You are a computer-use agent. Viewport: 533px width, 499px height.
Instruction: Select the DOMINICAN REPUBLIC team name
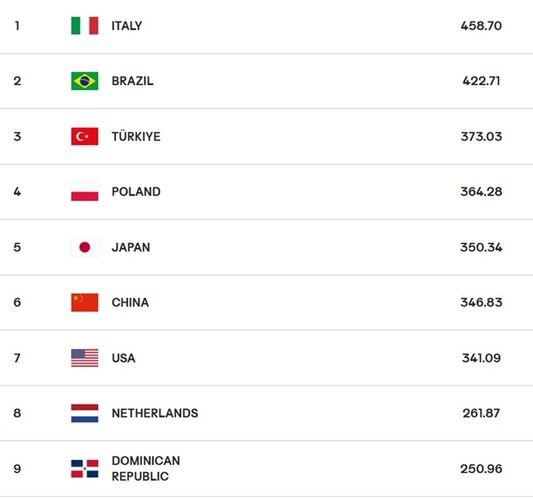(x=146, y=469)
